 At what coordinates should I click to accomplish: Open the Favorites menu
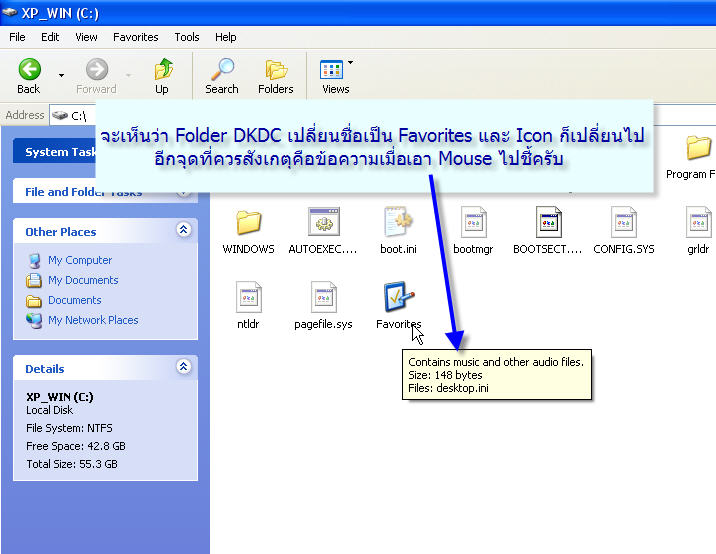136,37
